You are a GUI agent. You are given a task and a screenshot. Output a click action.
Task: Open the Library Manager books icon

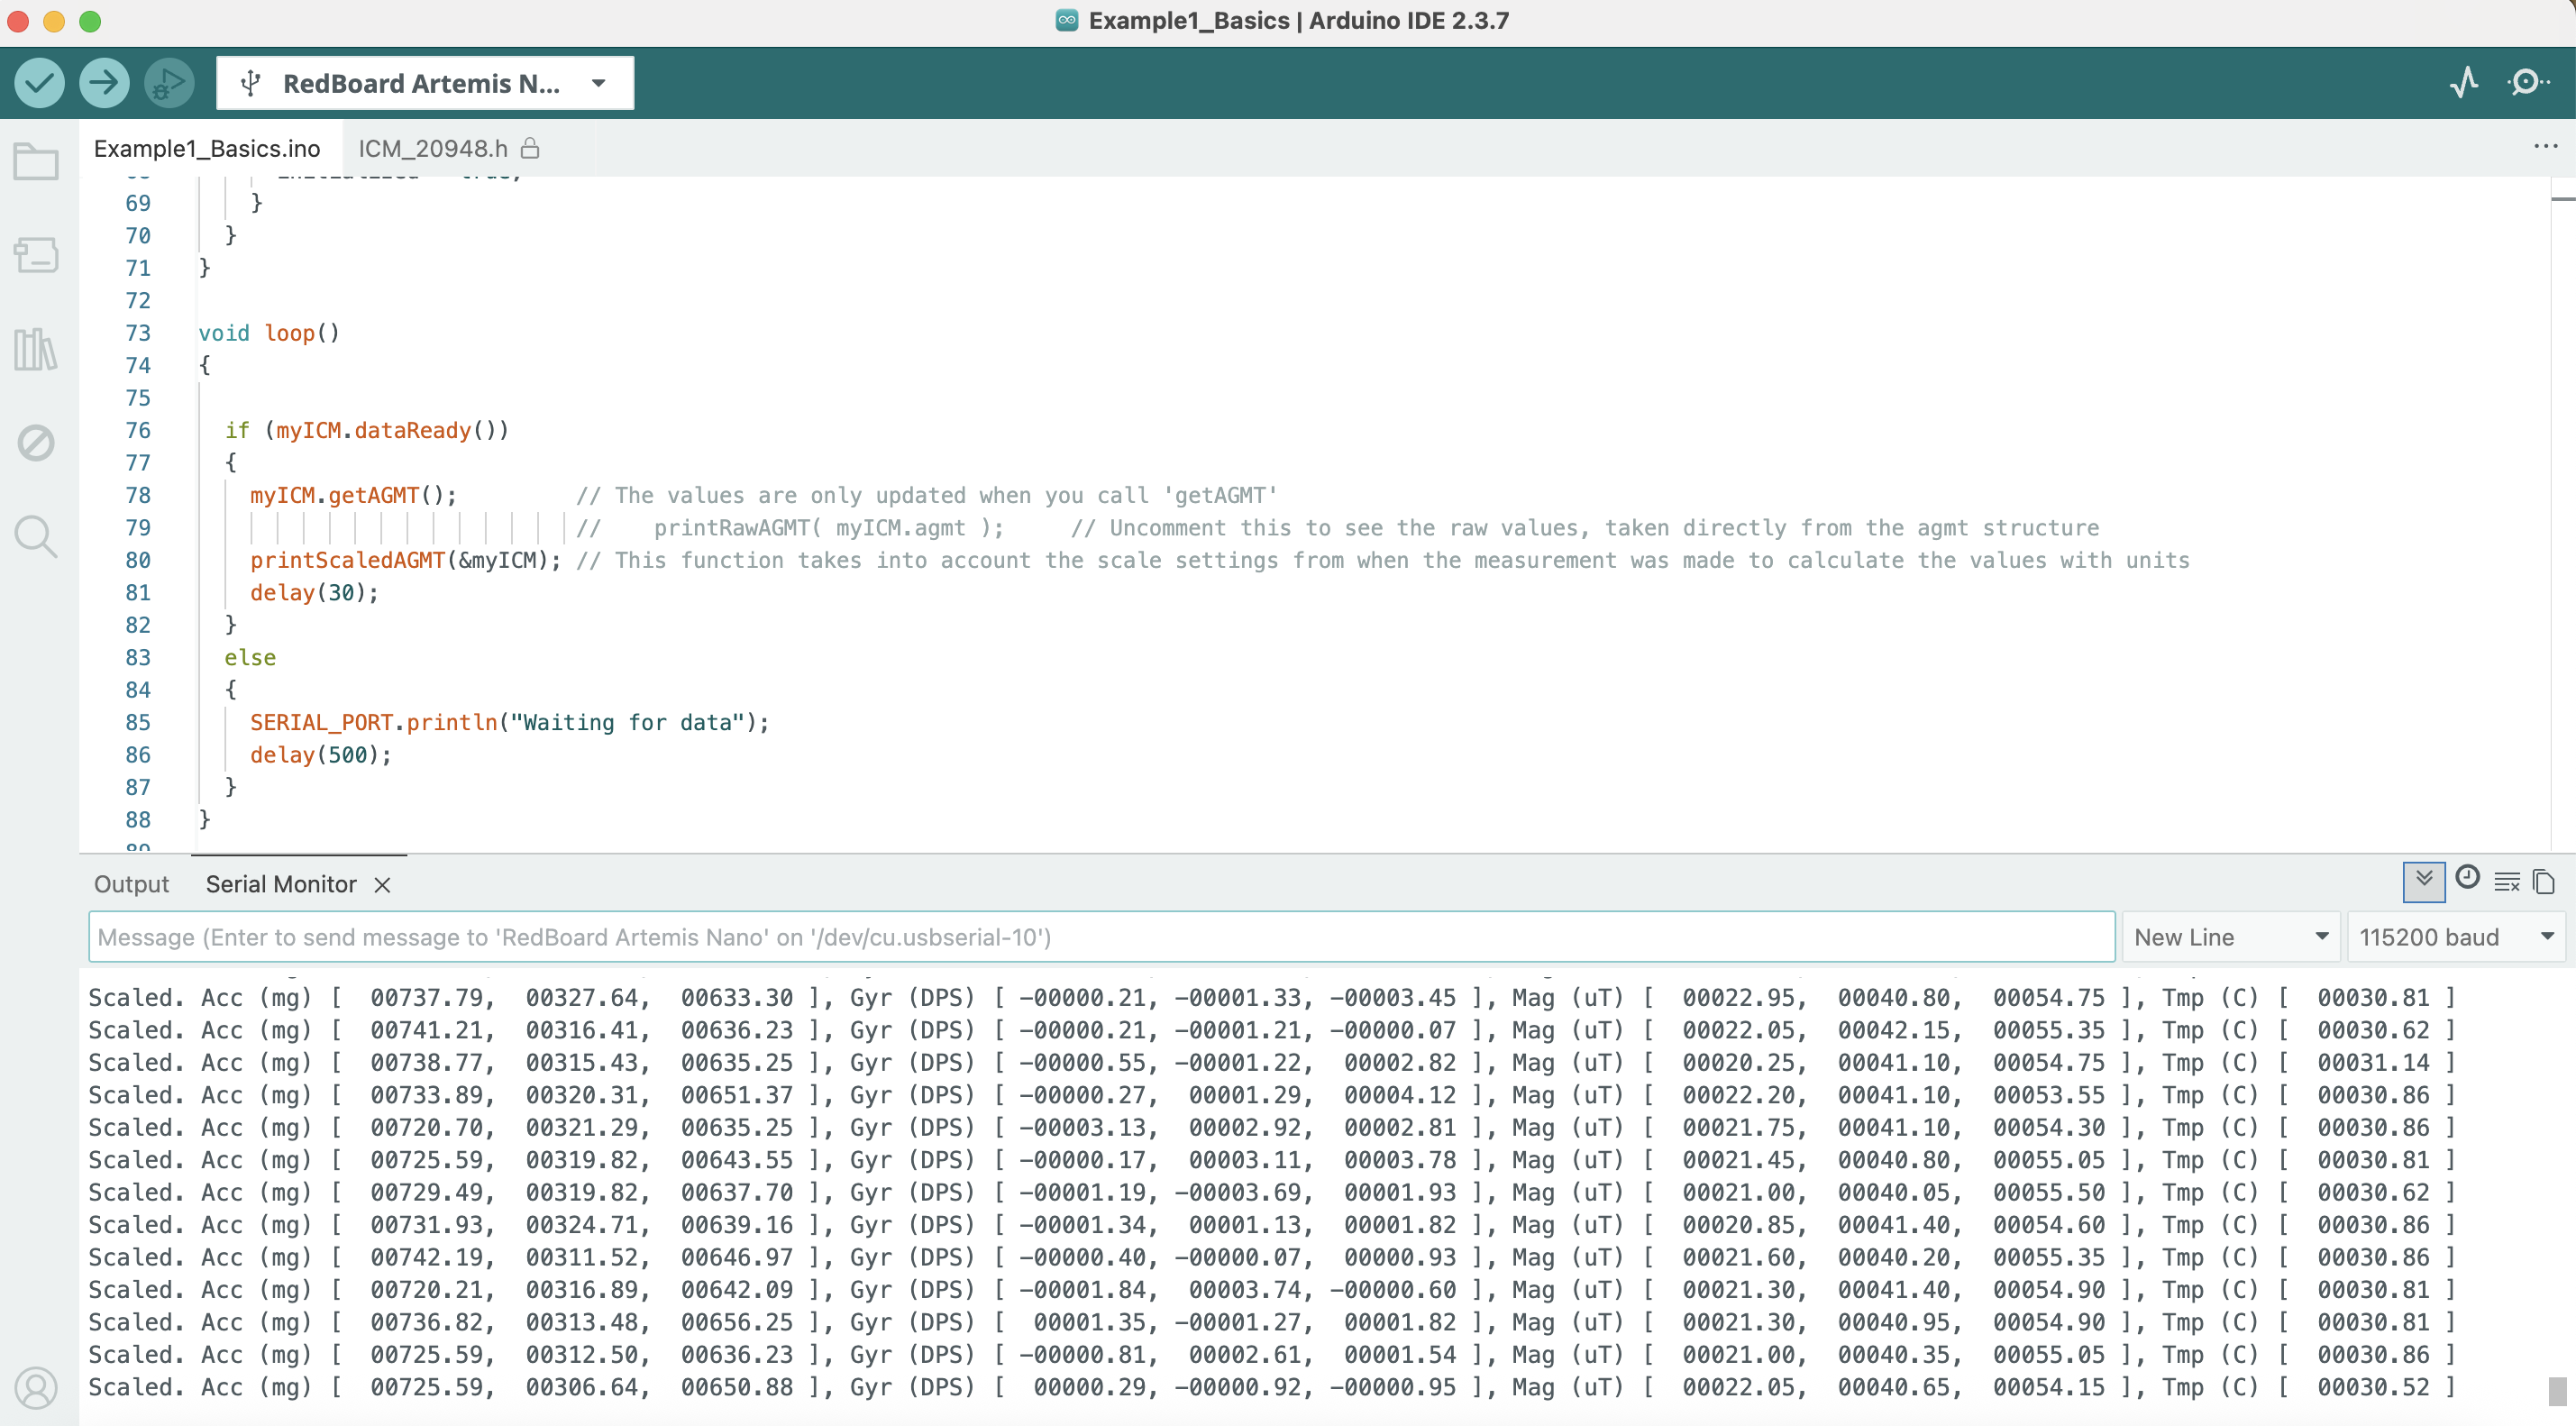[36, 349]
